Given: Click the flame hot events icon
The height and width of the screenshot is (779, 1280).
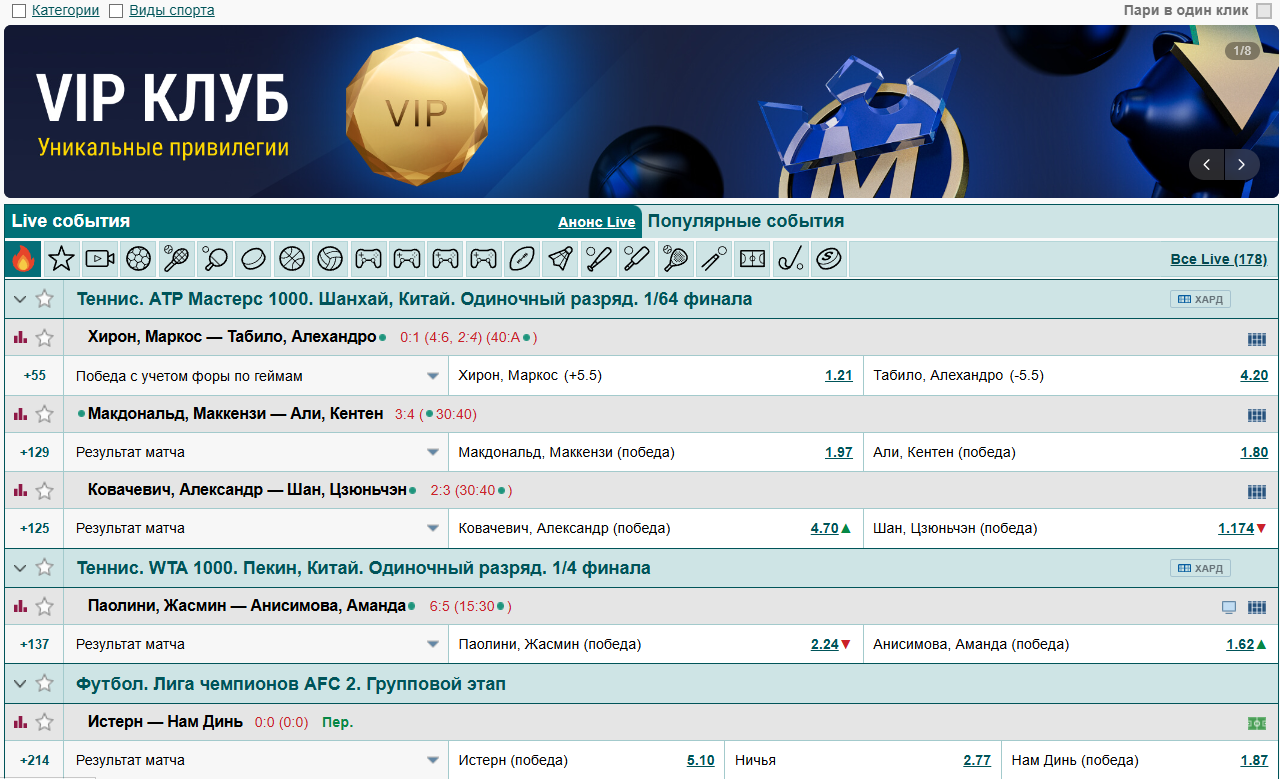Looking at the screenshot, I should pyautogui.click(x=23, y=259).
